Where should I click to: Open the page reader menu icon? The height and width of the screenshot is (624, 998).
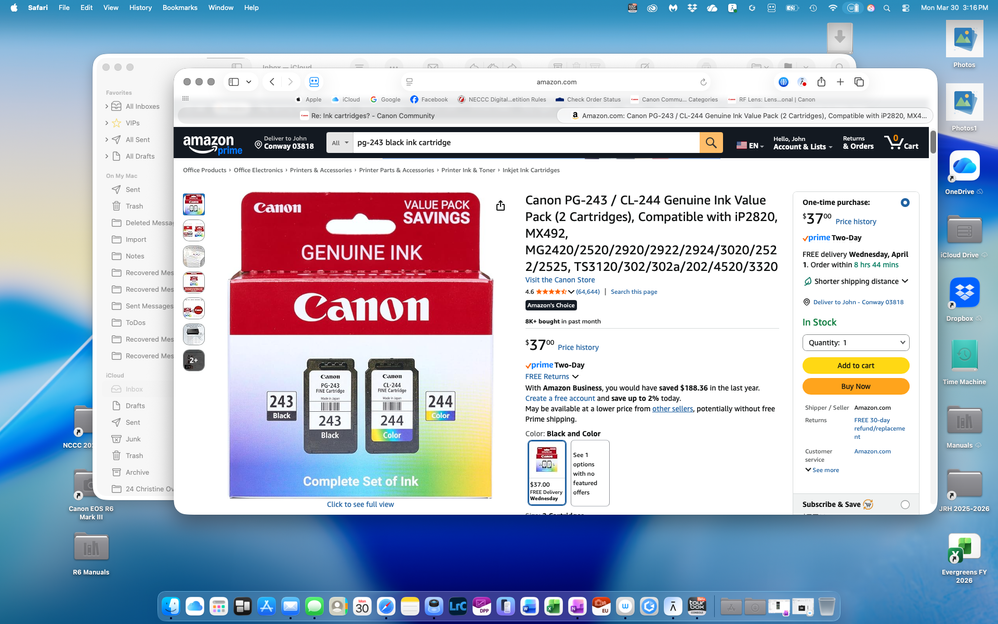point(409,82)
